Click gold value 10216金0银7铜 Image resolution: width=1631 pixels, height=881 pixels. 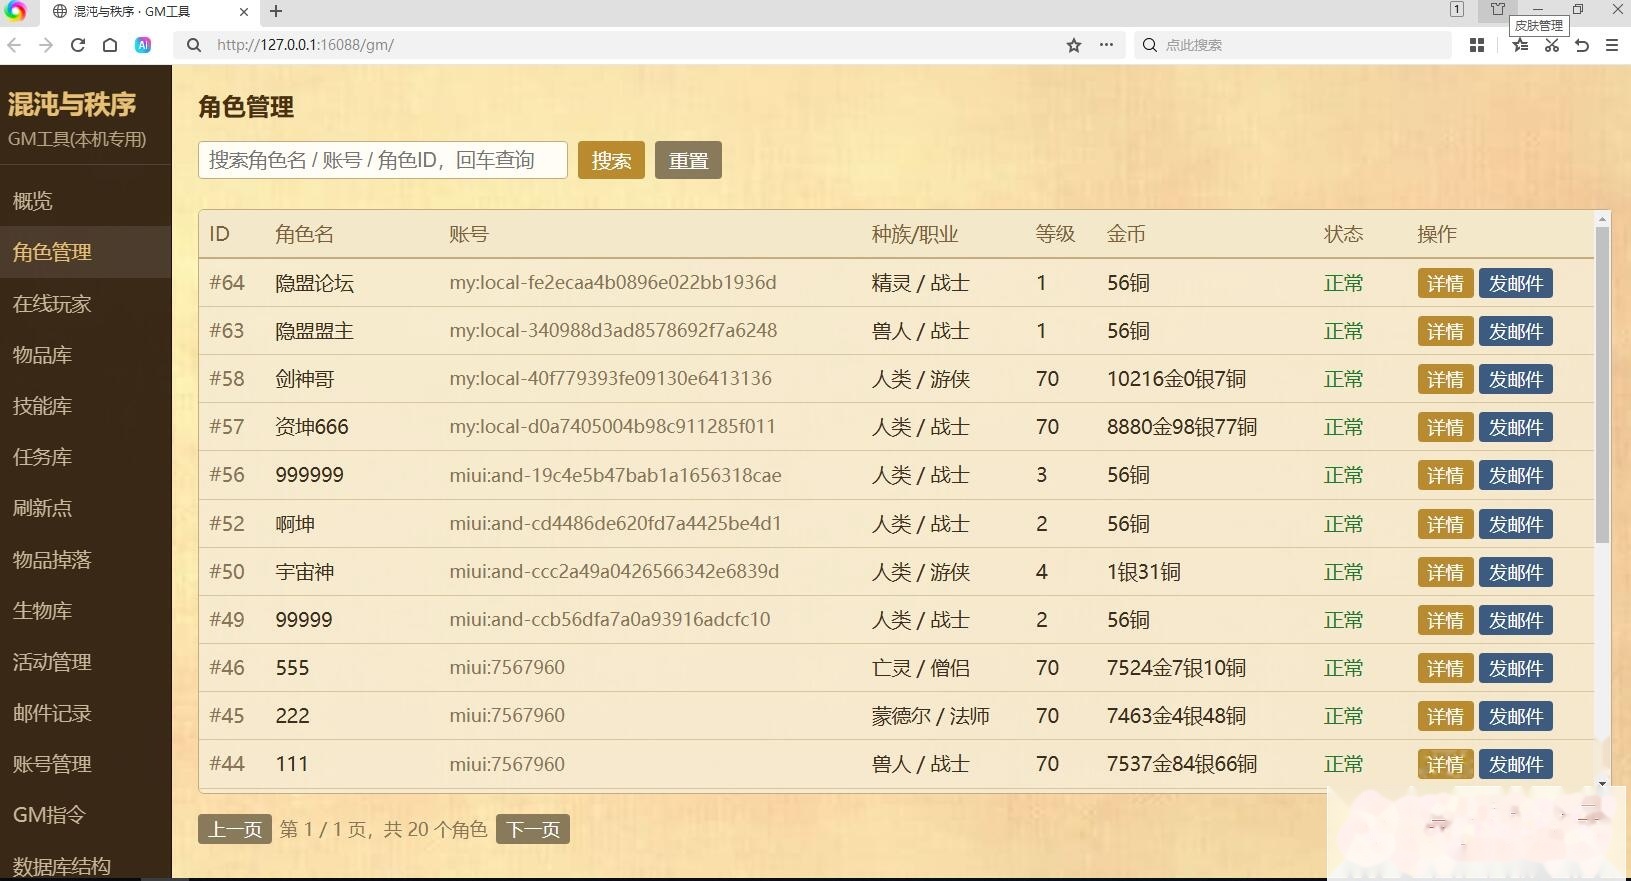click(1176, 379)
